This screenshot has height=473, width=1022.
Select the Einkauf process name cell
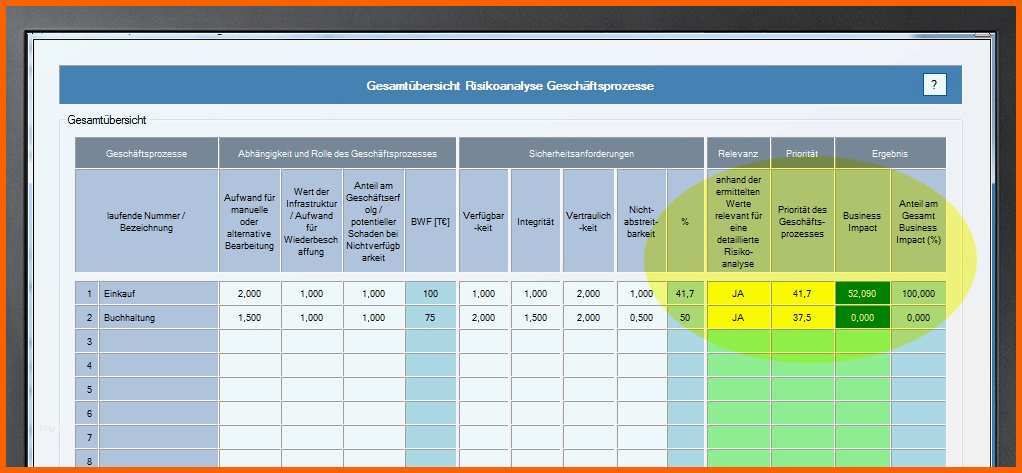pos(157,293)
